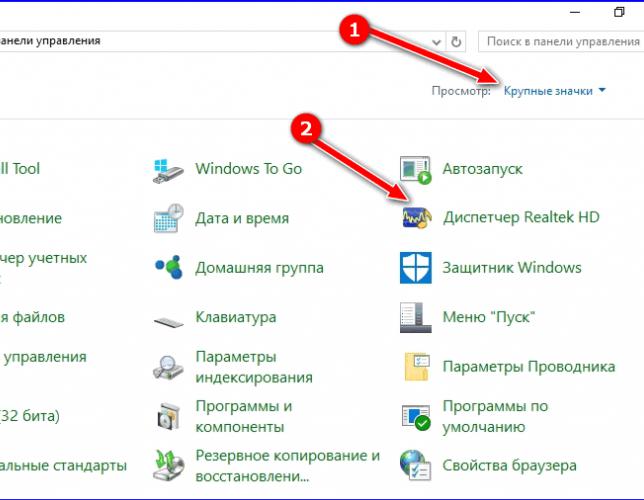Open the Default Programs icon
644x500 pixels.
click(x=416, y=417)
